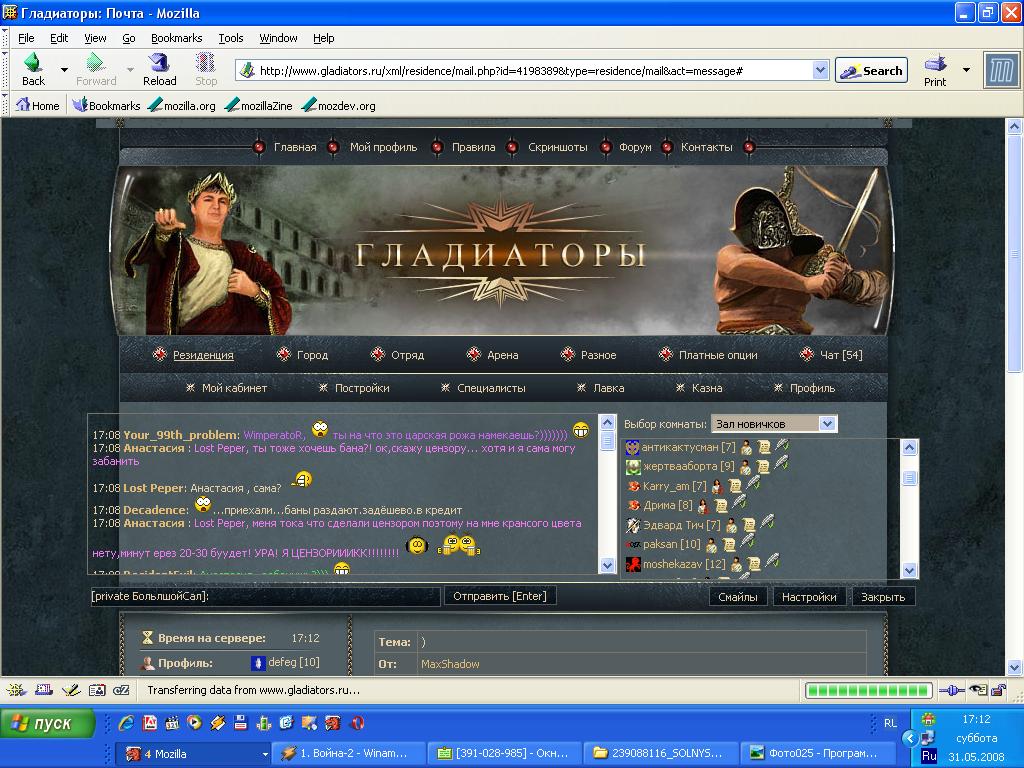
Task: Toggle the online/offline connection icon
Action: [954, 690]
